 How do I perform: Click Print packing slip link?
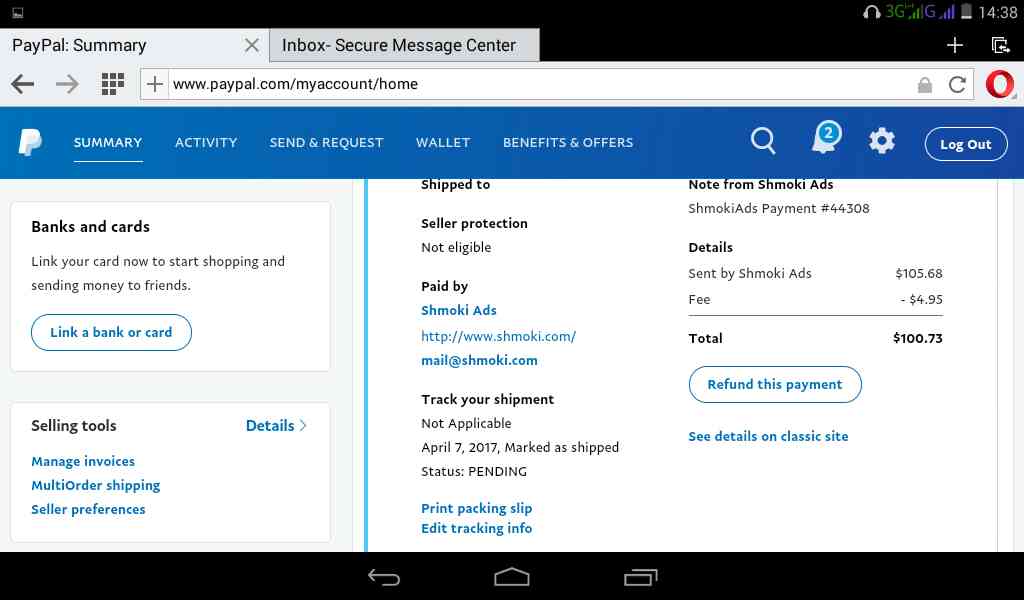click(477, 509)
